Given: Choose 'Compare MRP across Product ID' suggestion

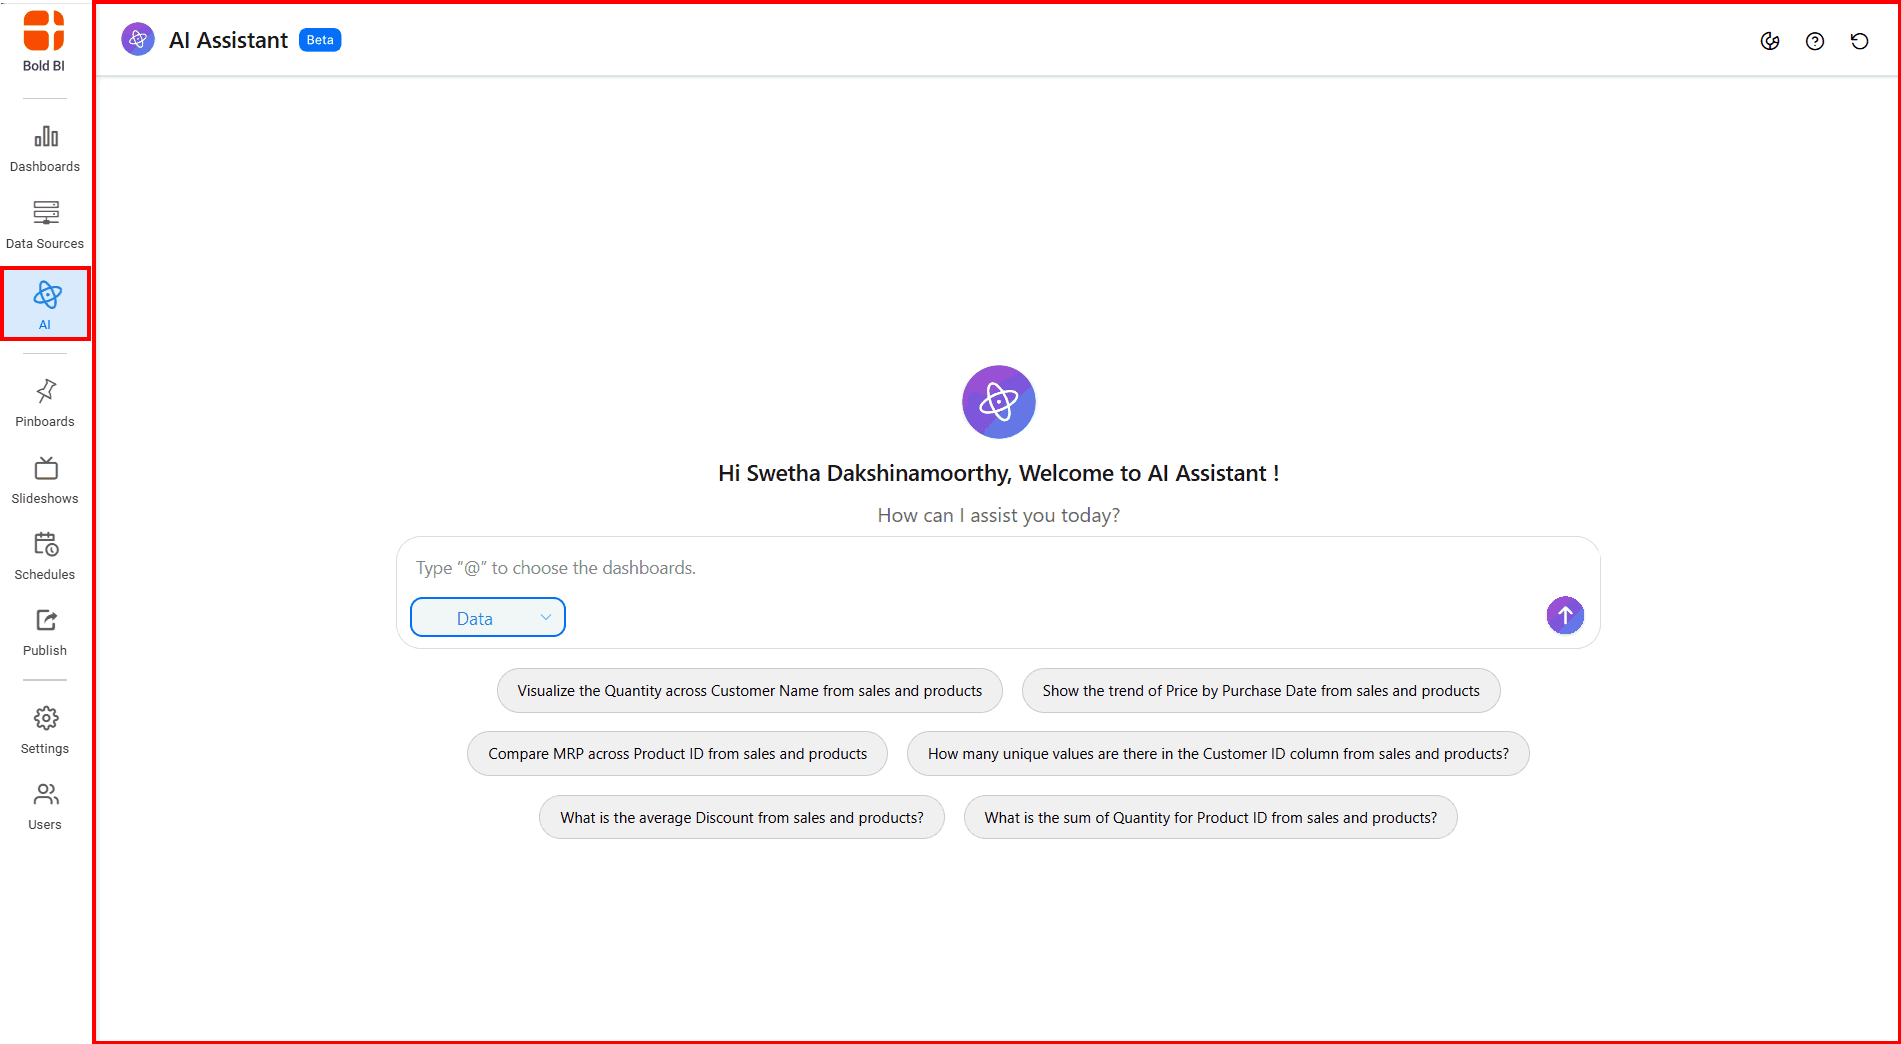Looking at the screenshot, I should click(x=677, y=754).
